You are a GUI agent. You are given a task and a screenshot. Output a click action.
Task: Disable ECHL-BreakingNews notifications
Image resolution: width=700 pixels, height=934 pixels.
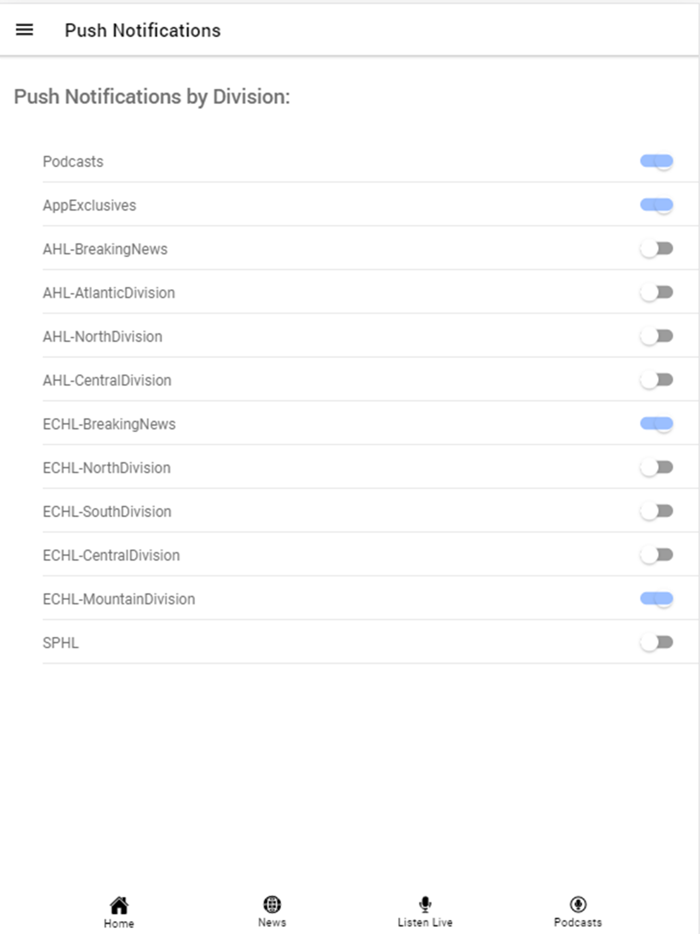point(657,424)
